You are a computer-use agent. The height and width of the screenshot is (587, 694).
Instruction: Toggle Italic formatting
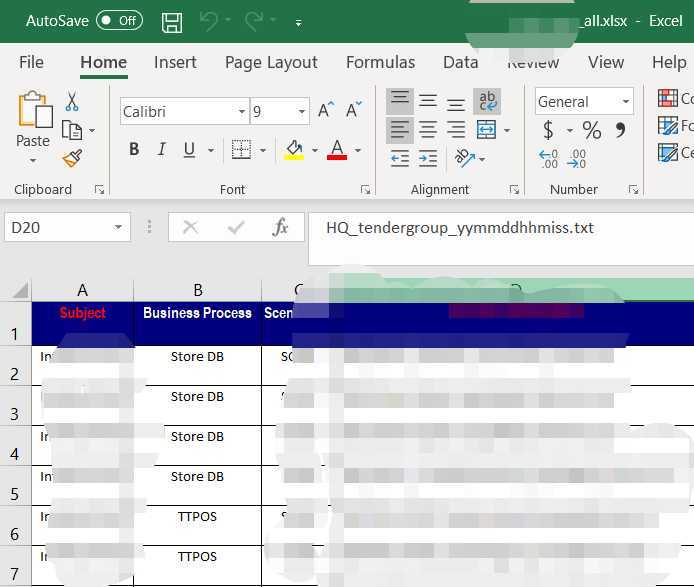pos(162,149)
